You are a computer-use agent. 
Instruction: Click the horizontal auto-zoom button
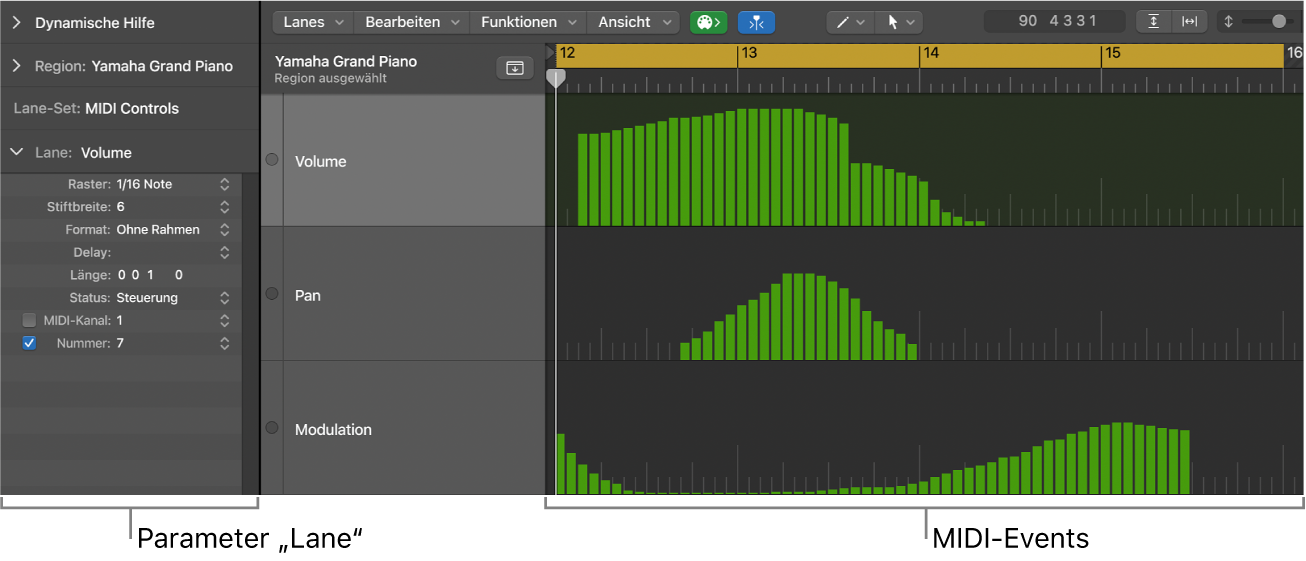coord(1189,22)
